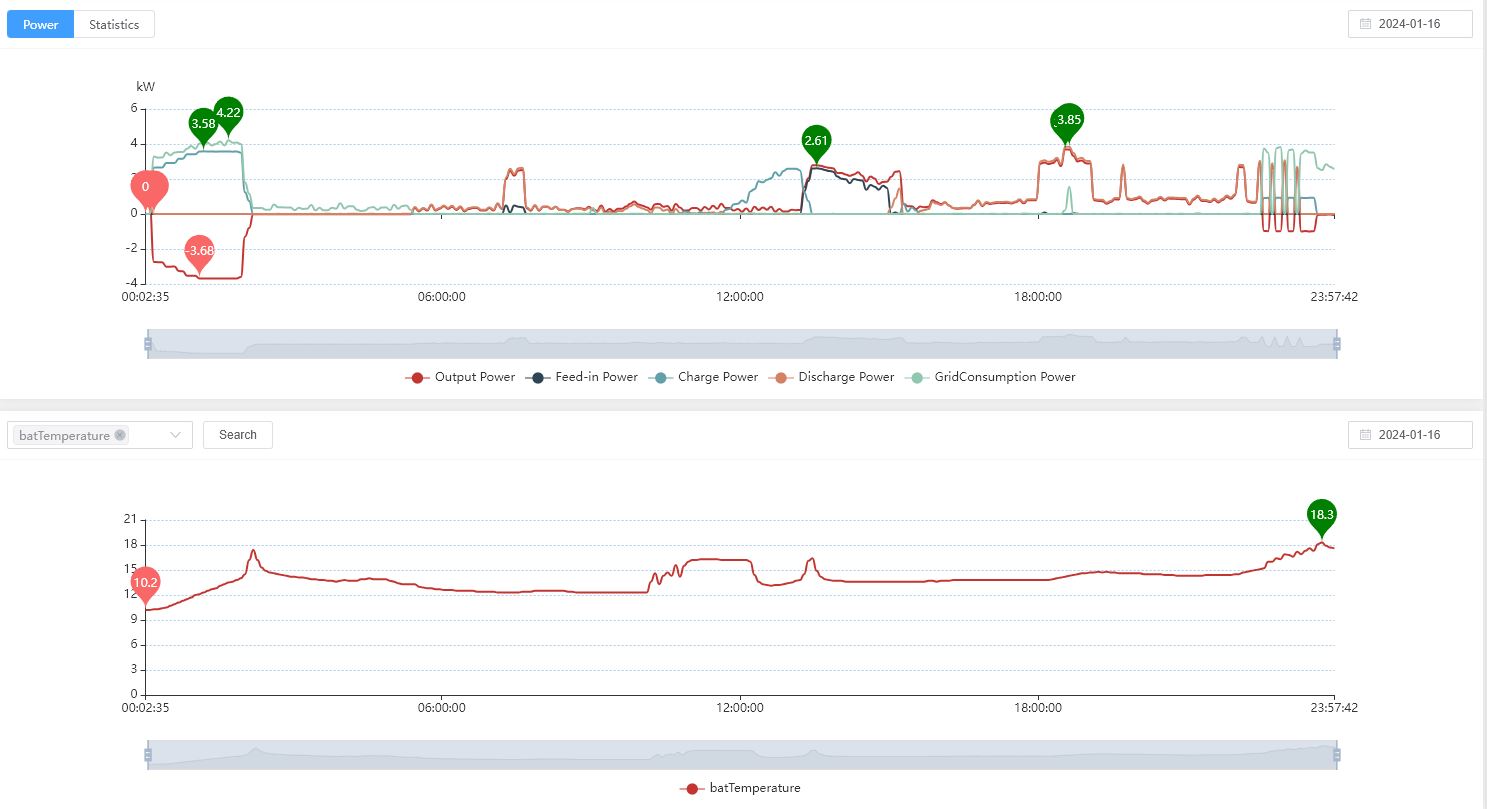Expand the batTemperature parameter dropdown arrow

(x=176, y=435)
